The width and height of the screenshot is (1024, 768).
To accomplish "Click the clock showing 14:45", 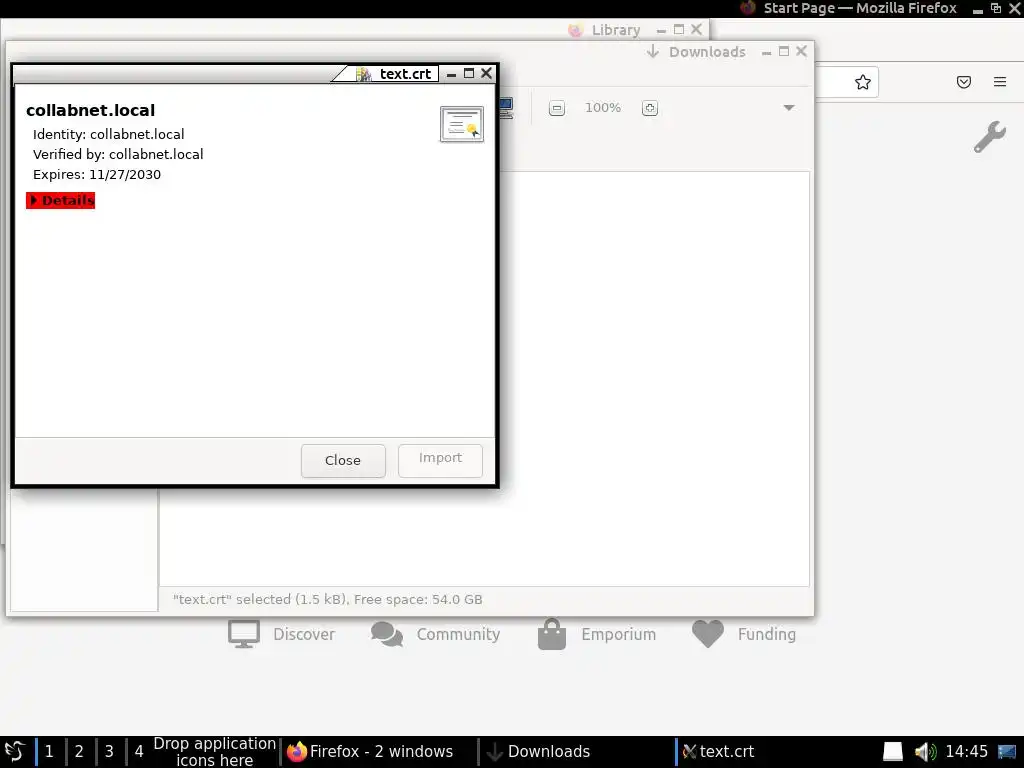I will pyautogui.click(x=967, y=752).
